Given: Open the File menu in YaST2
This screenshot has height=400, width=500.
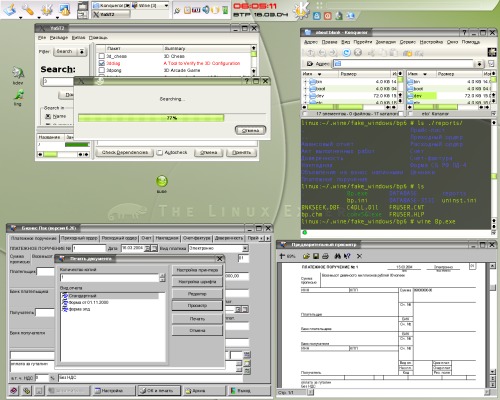Looking at the screenshot, I should 42,38.
